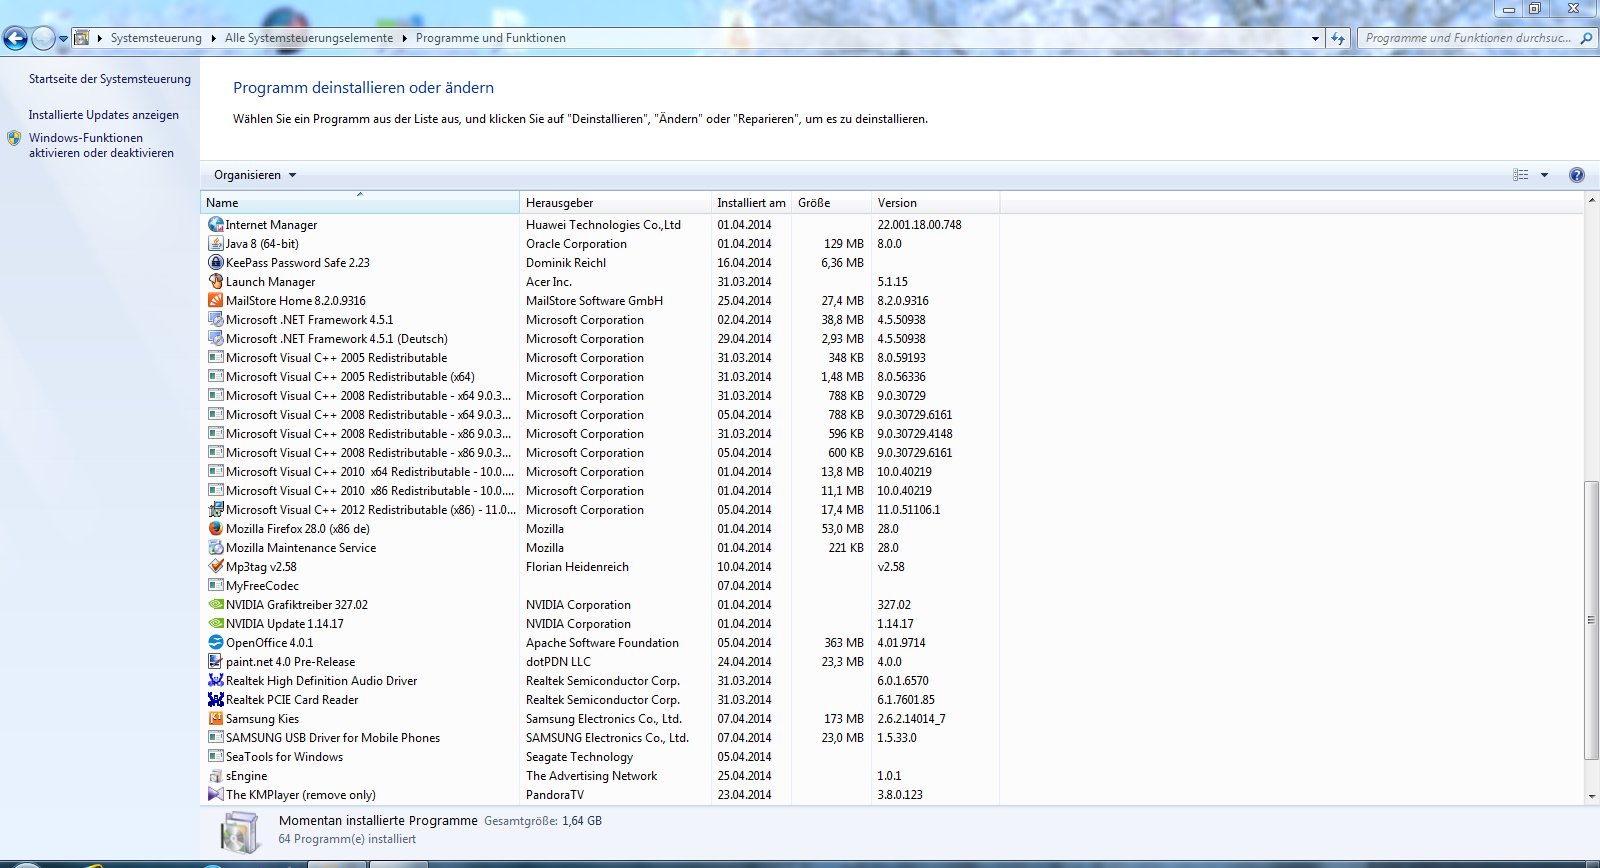Click the KMPlayer icon
Image resolution: width=1600 pixels, height=868 pixels.
pyautogui.click(x=215, y=795)
